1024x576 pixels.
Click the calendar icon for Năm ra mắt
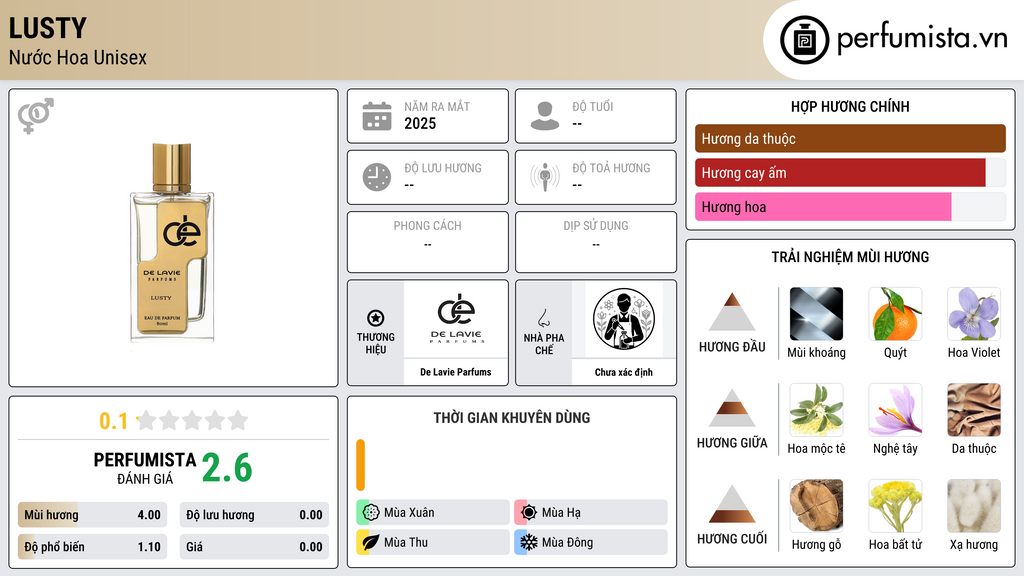377,116
